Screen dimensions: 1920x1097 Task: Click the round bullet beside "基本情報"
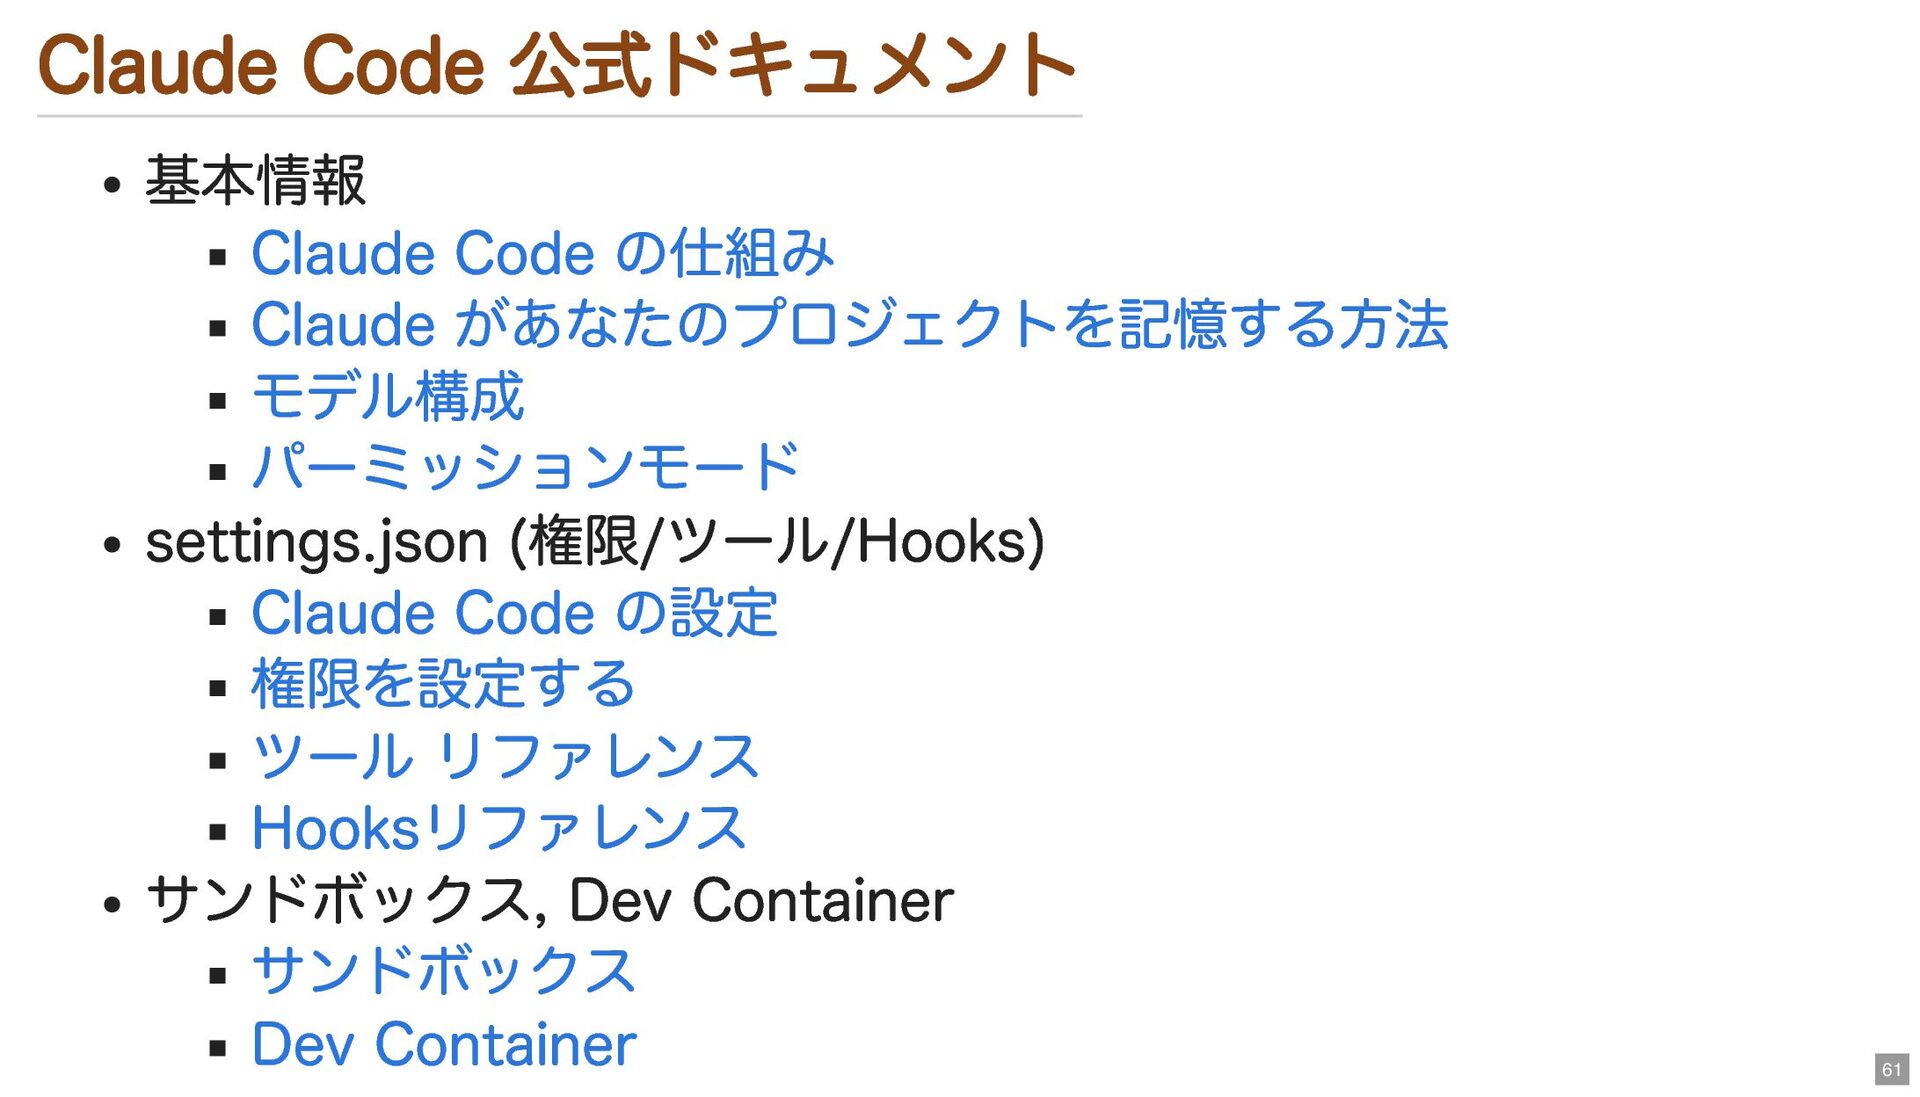(112, 185)
